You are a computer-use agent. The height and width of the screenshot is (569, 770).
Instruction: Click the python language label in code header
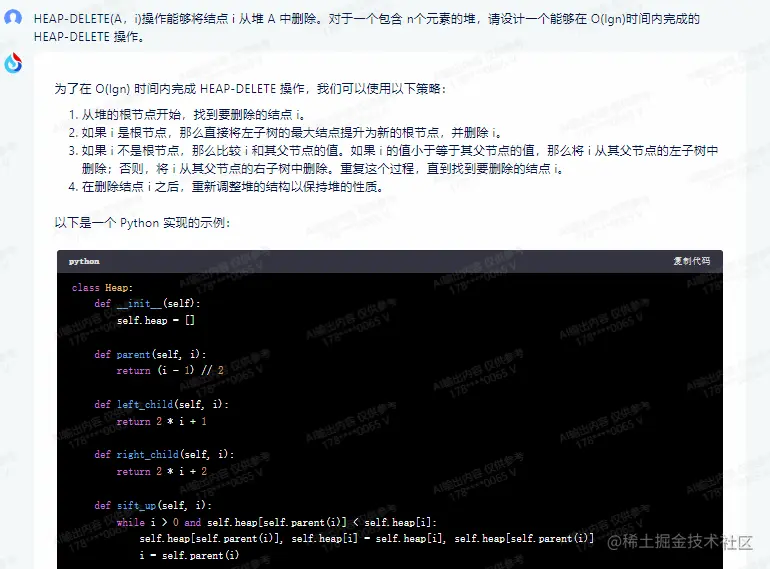coord(84,261)
